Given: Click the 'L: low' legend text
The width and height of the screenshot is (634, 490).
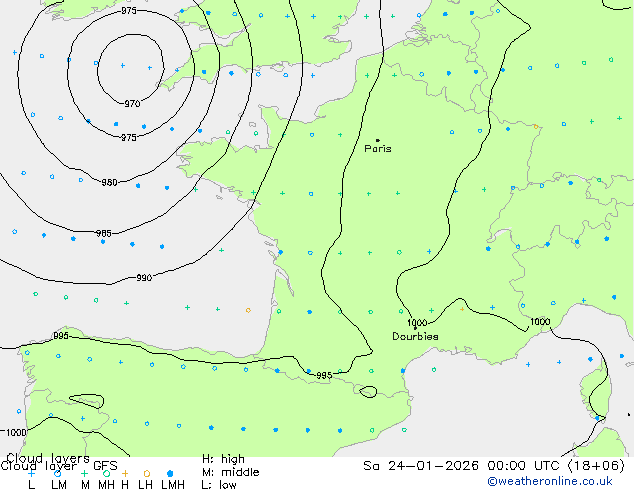Looking at the screenshot, I should coord(219,484).
